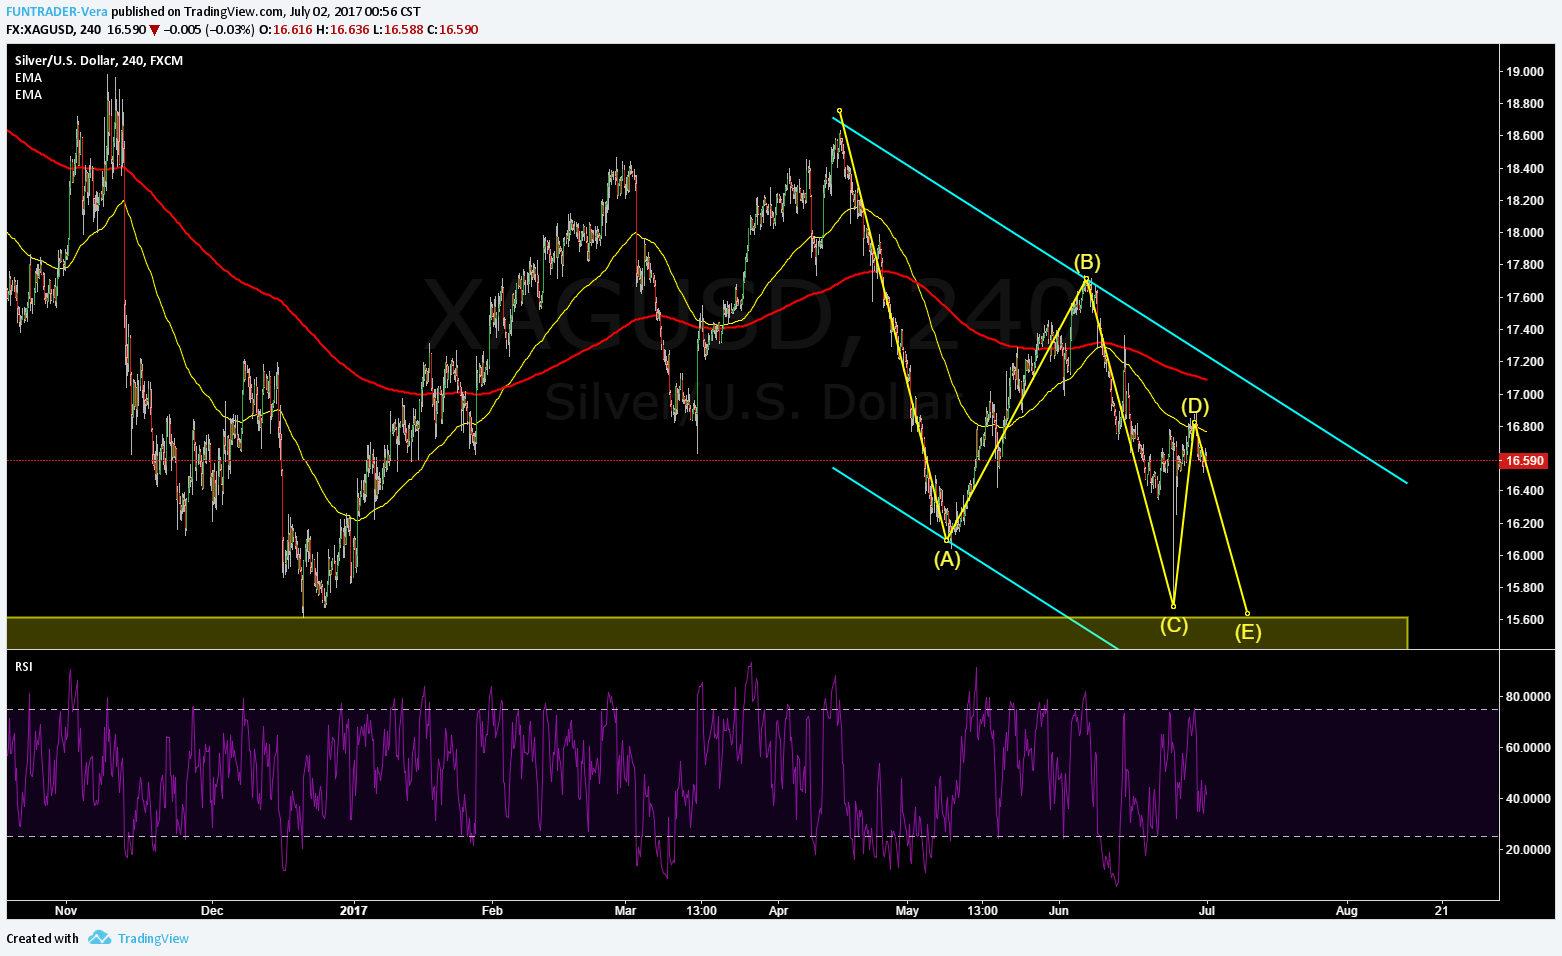Click the red down-triangle change indicator
Screen dimensions: 1562x956
tap(154, 29)
